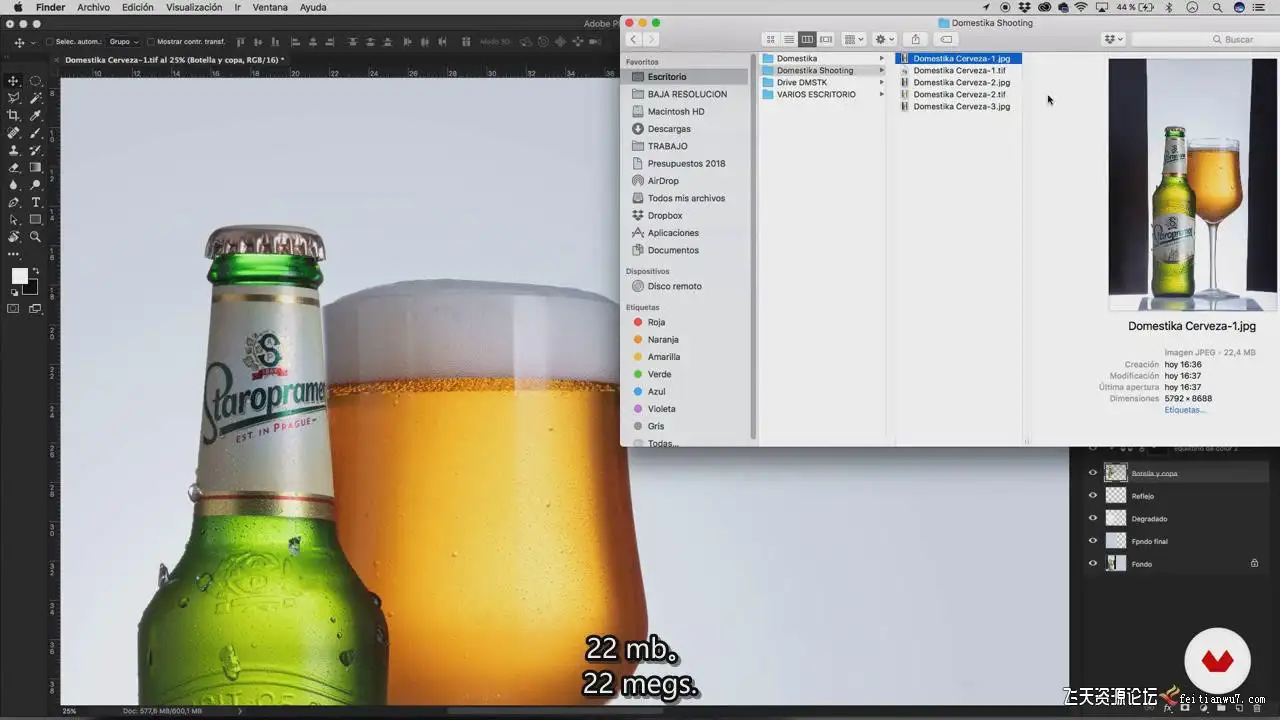Open the Archivo menu
The height and width of the screenshot is (720, 1280).
pos(93,7)
